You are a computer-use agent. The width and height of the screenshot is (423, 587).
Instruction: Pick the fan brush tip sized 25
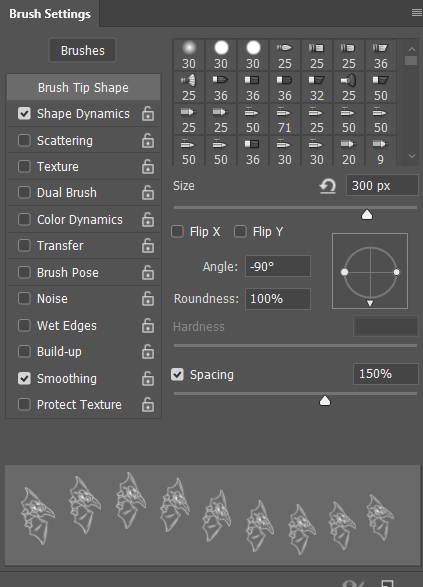[x=189, y=87]
